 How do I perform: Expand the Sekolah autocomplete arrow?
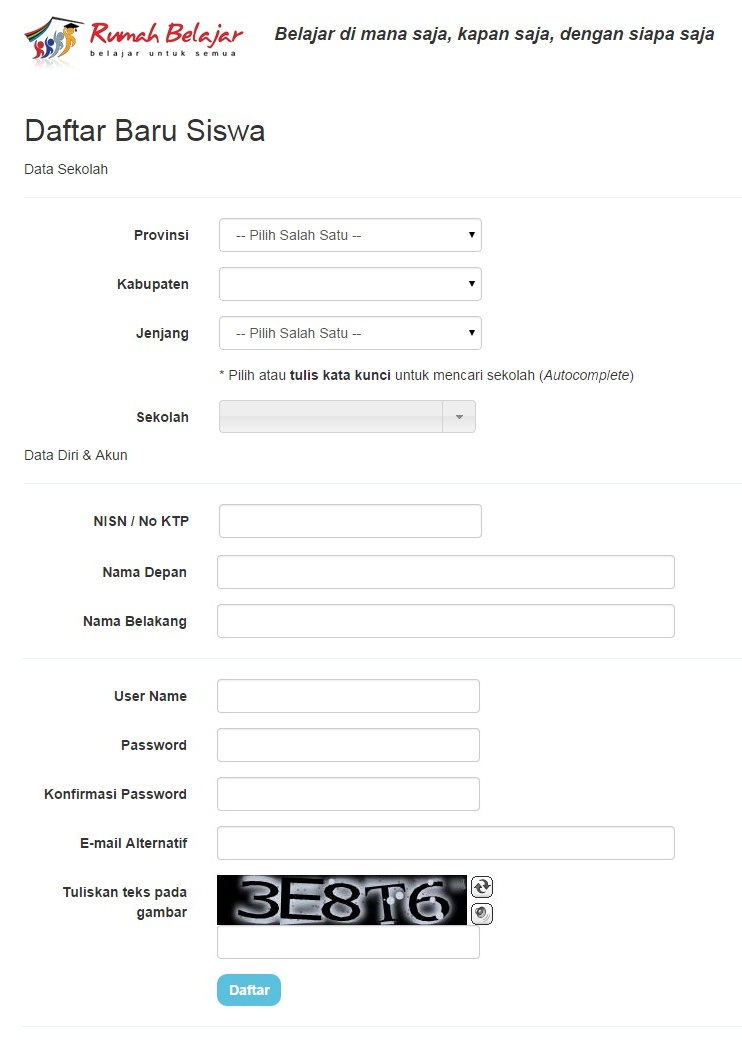pos(459,417)
